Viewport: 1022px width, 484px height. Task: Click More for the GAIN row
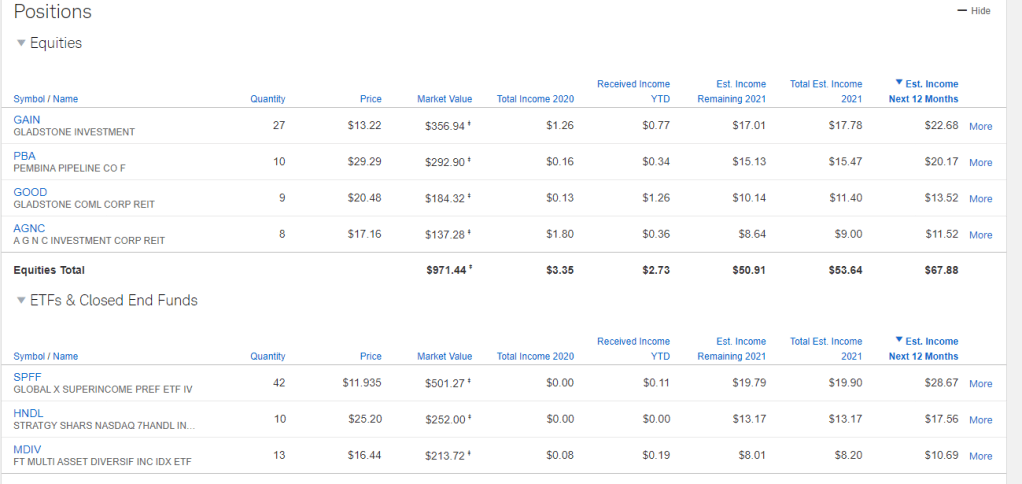click(980, 127)
